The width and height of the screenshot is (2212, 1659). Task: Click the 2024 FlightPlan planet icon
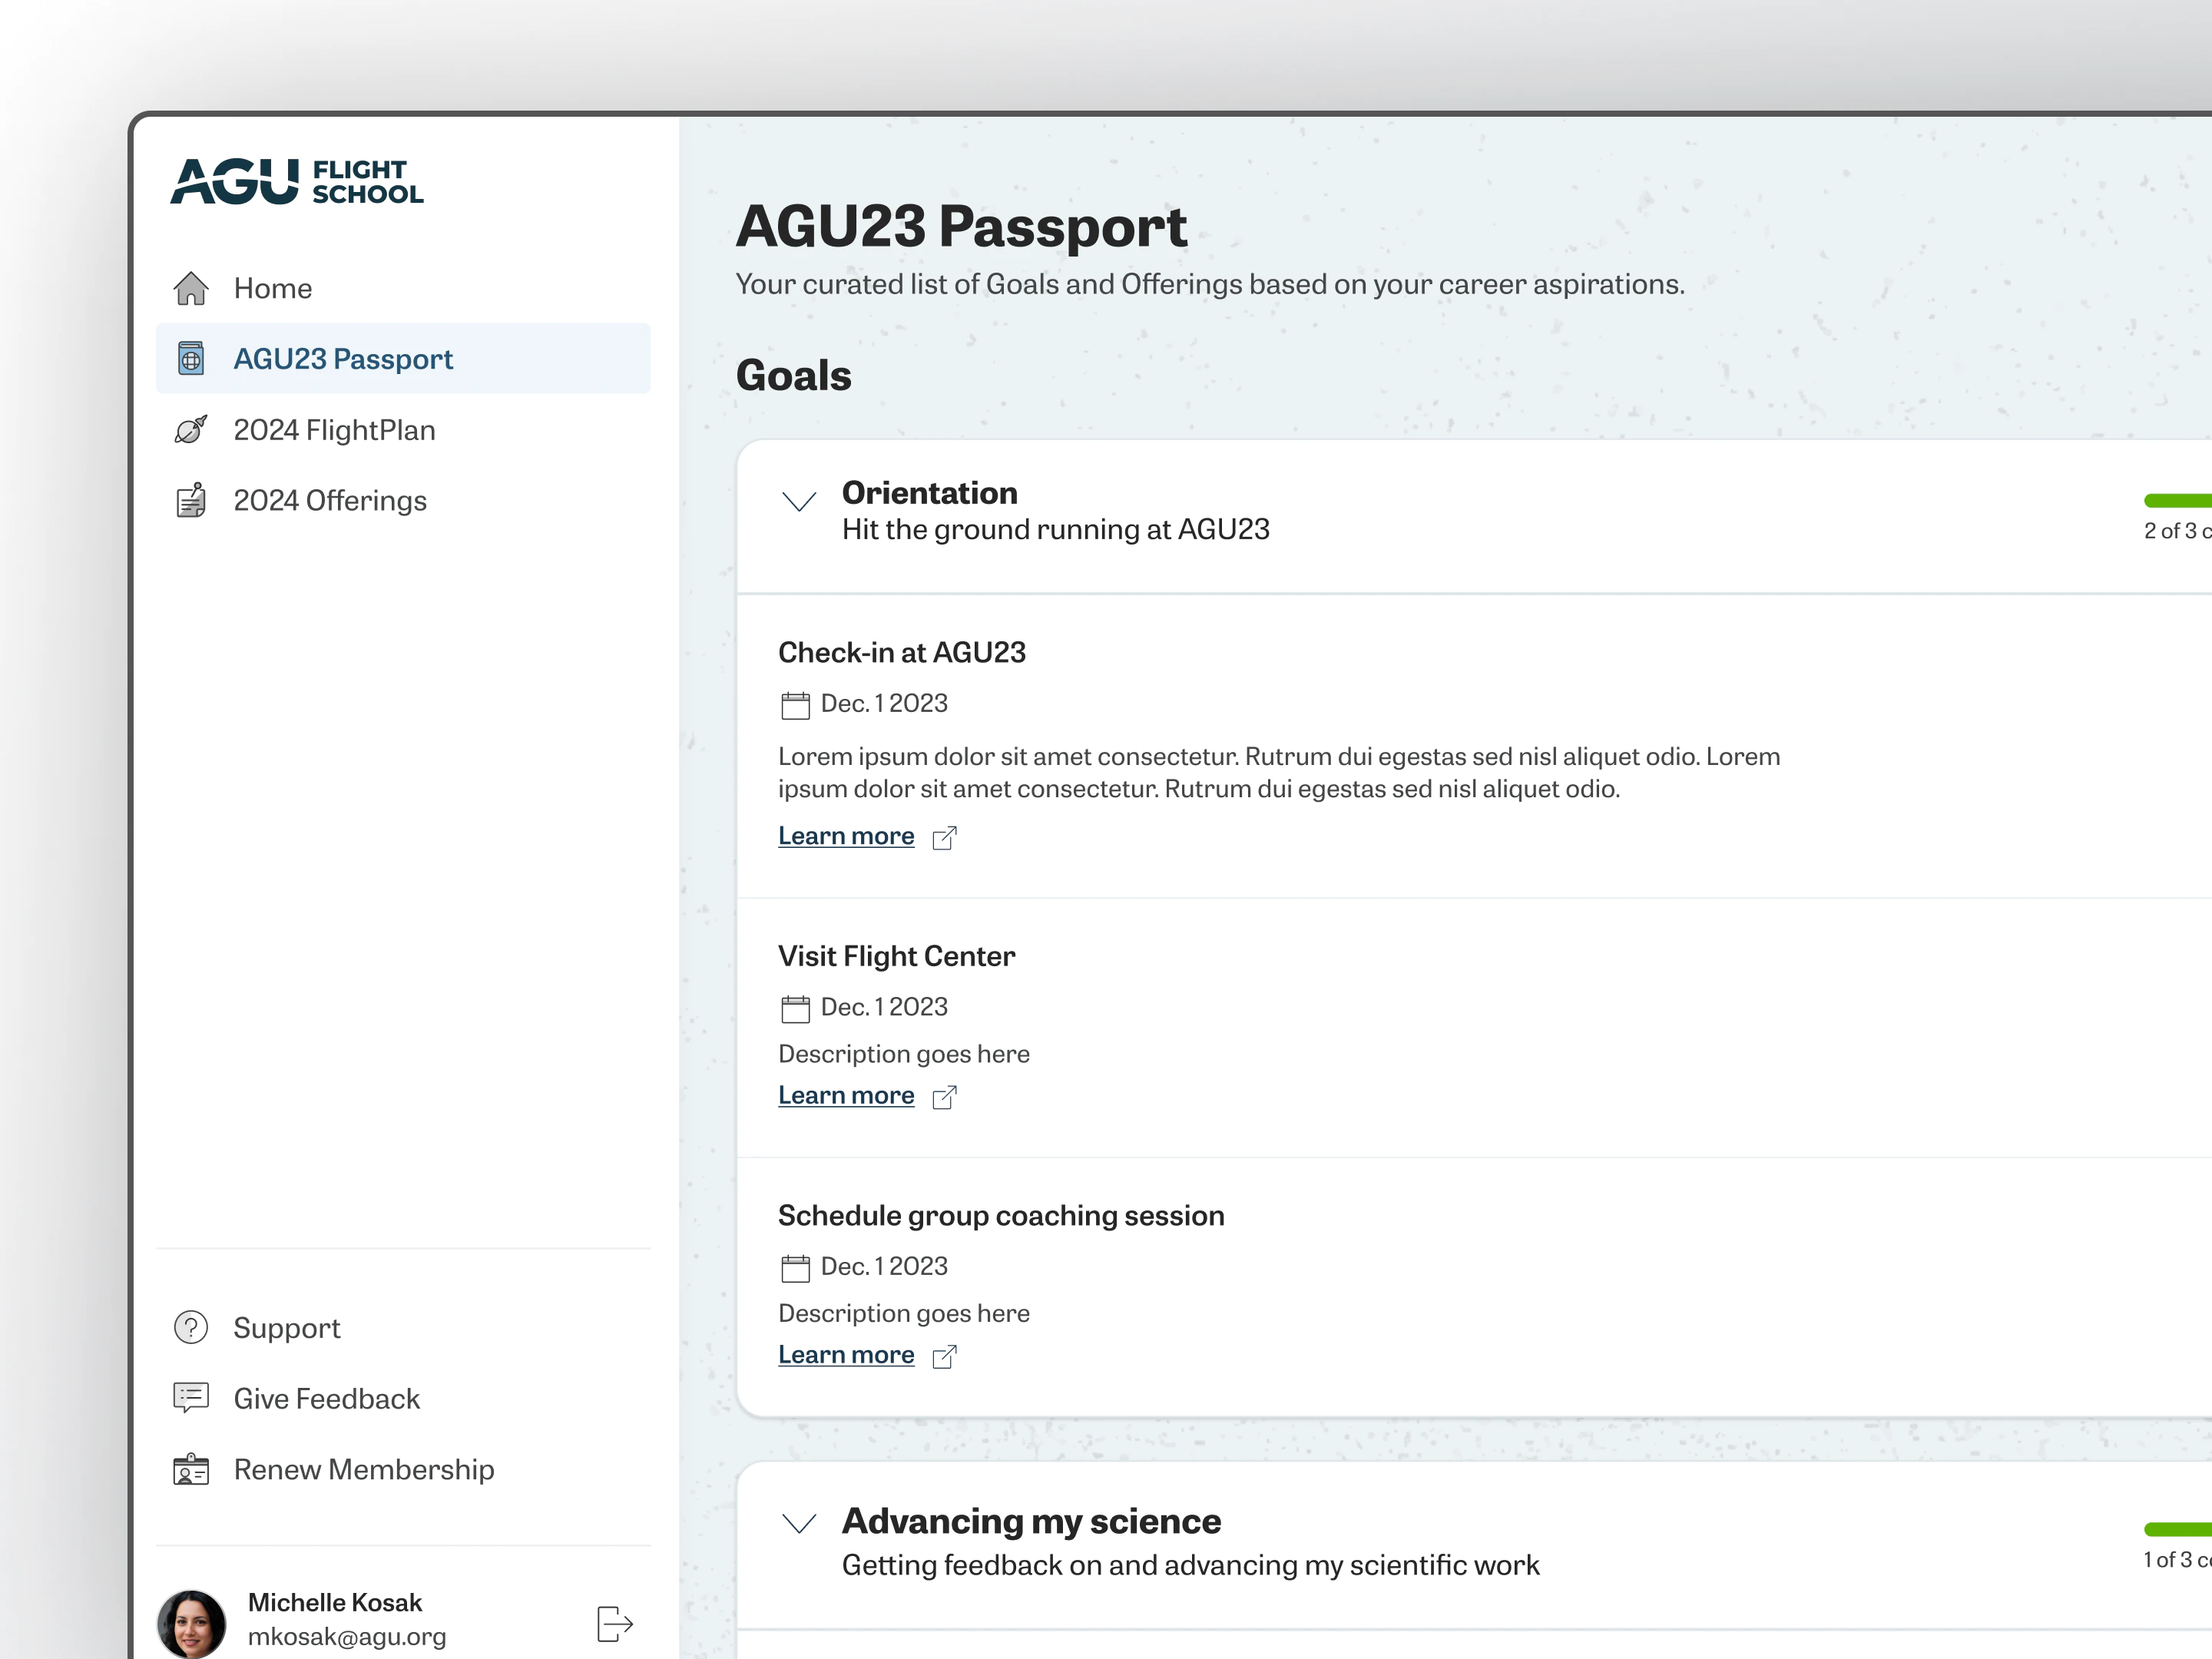click(191, 429)
